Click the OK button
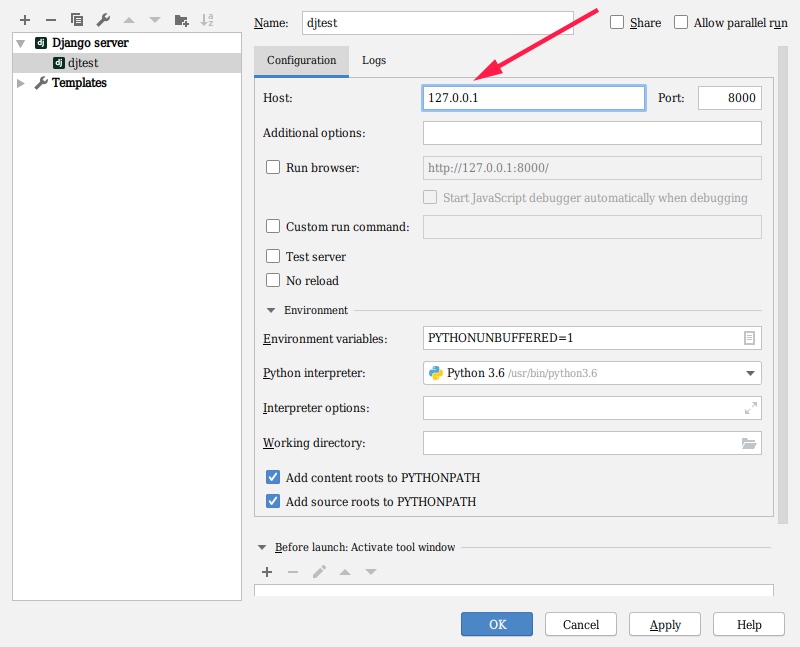 point(497,624)
